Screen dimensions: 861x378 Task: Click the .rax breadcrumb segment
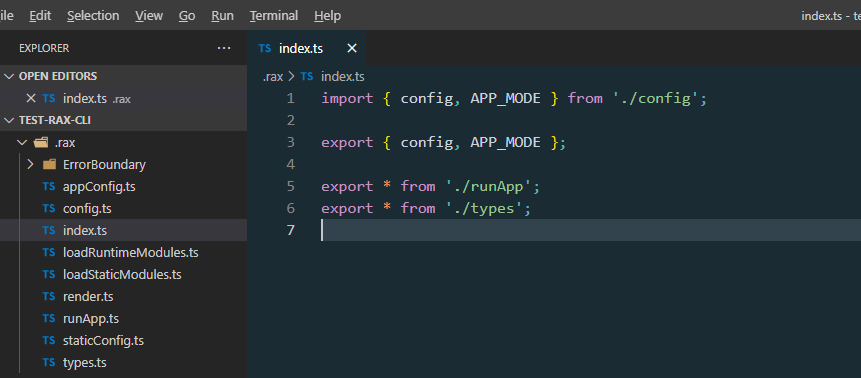pos(273,76)
